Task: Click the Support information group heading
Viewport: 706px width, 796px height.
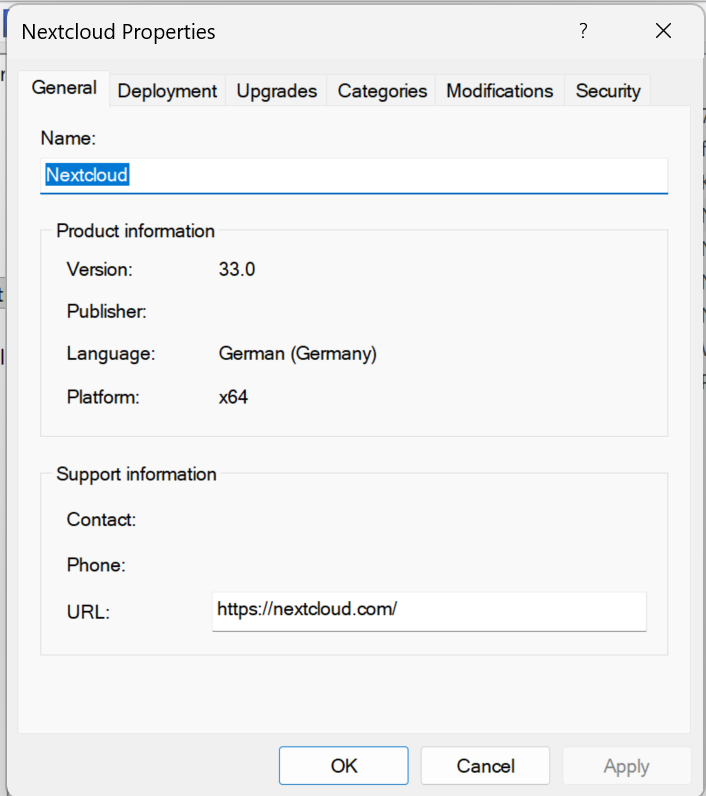Action: [x=137, y=474]
